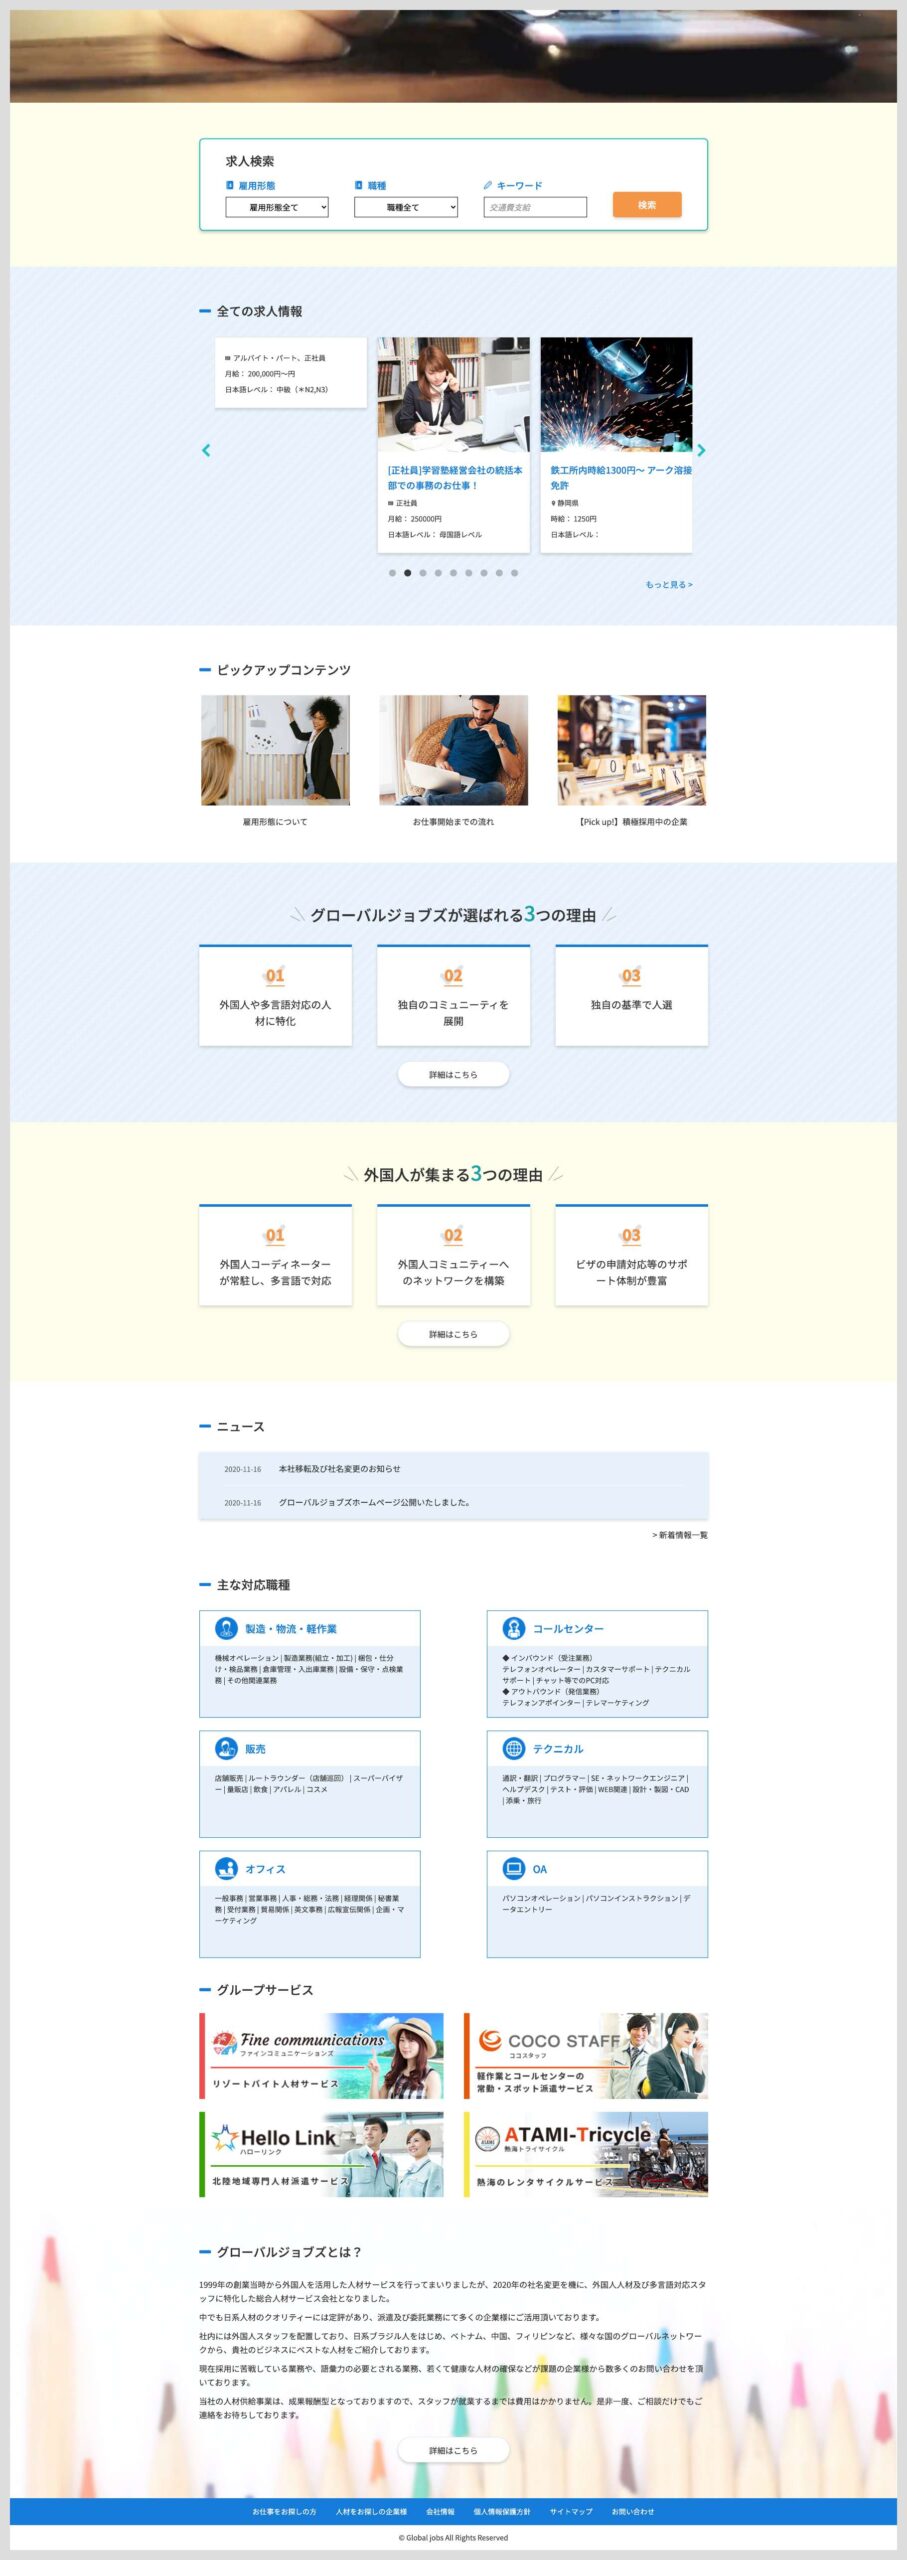
Task: Open footer menu お問い合わせ
Action: tap(633, 2511)
